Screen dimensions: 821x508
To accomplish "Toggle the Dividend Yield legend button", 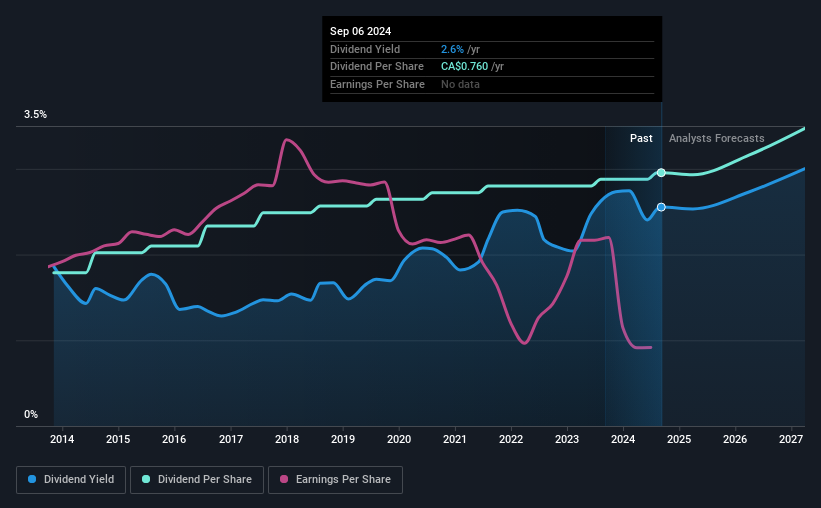I will pyautogui.click(x=71, y=480).
